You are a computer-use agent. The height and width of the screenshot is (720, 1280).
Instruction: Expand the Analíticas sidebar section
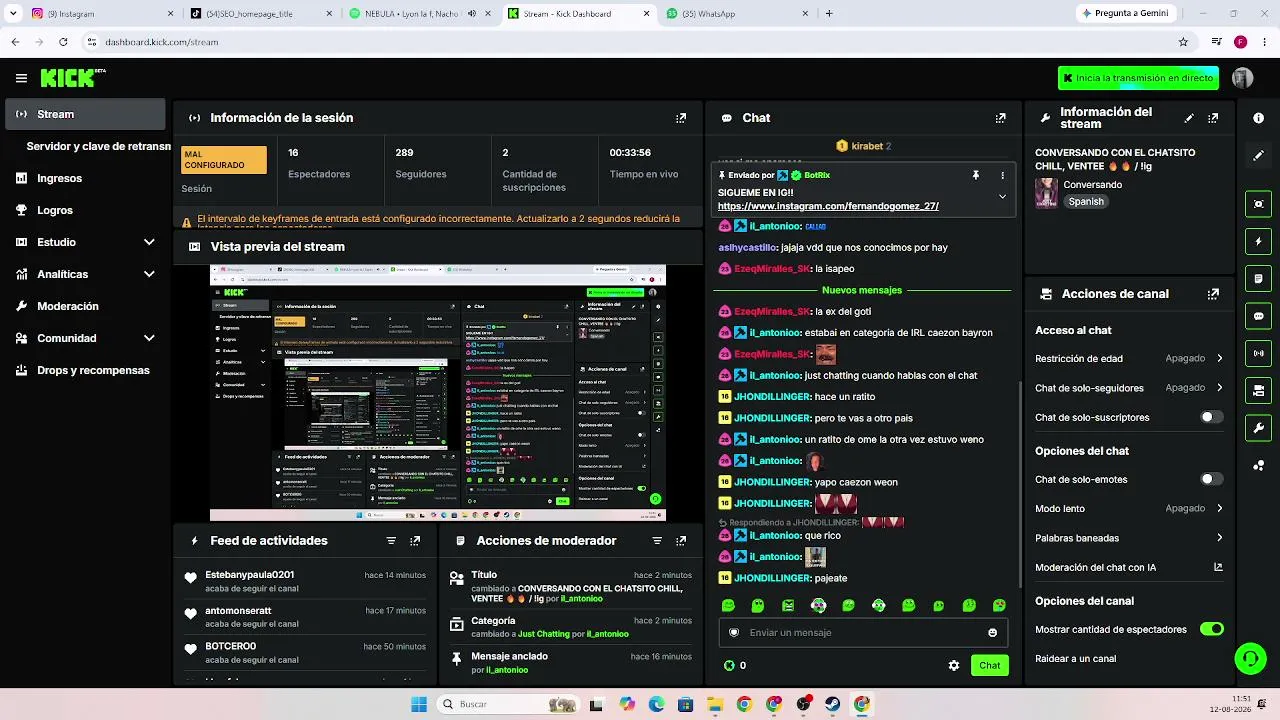(149, 274)
